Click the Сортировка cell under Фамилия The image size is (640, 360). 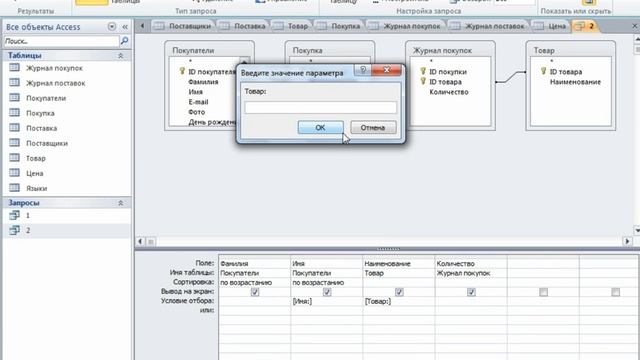[x=254, y=282]
